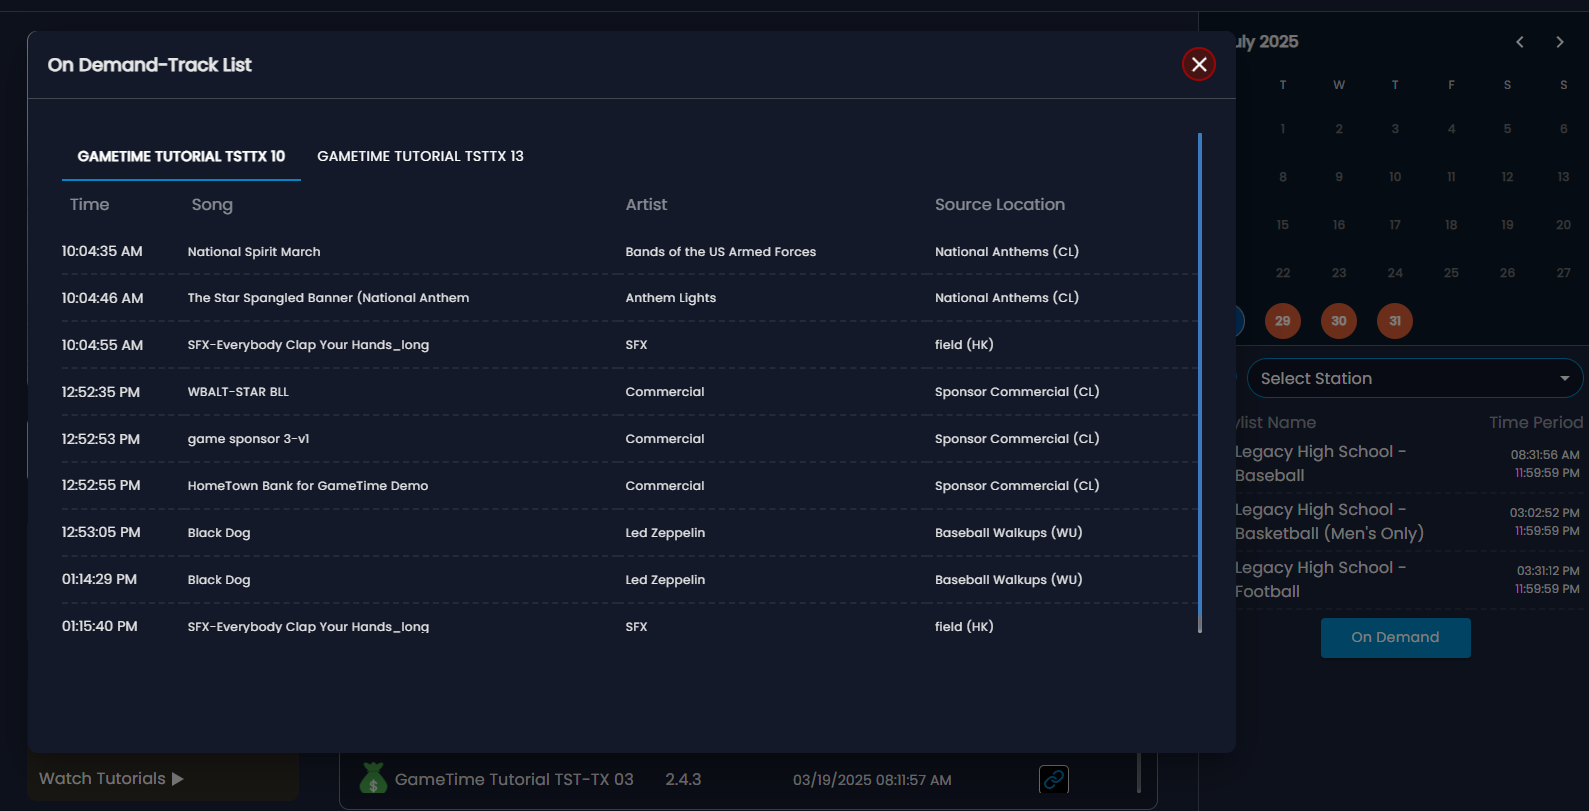Click the Song column header
Viewport: 1589px width, 811px height.
(x=212, y=204)
